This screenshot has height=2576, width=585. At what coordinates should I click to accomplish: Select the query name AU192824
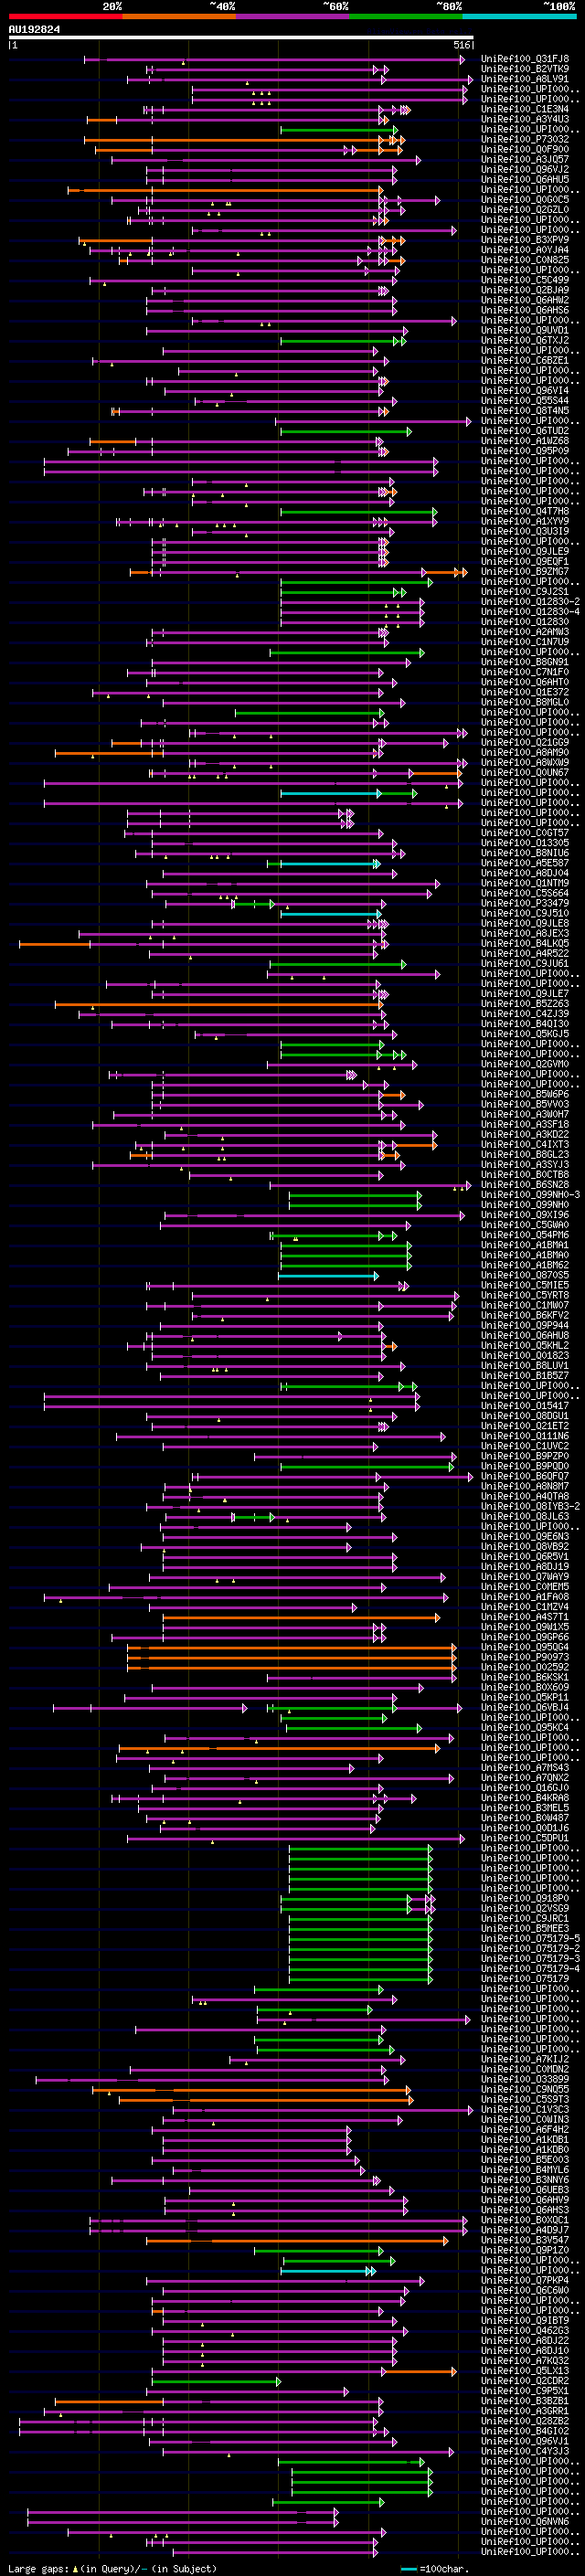click(x=34, y=29)
